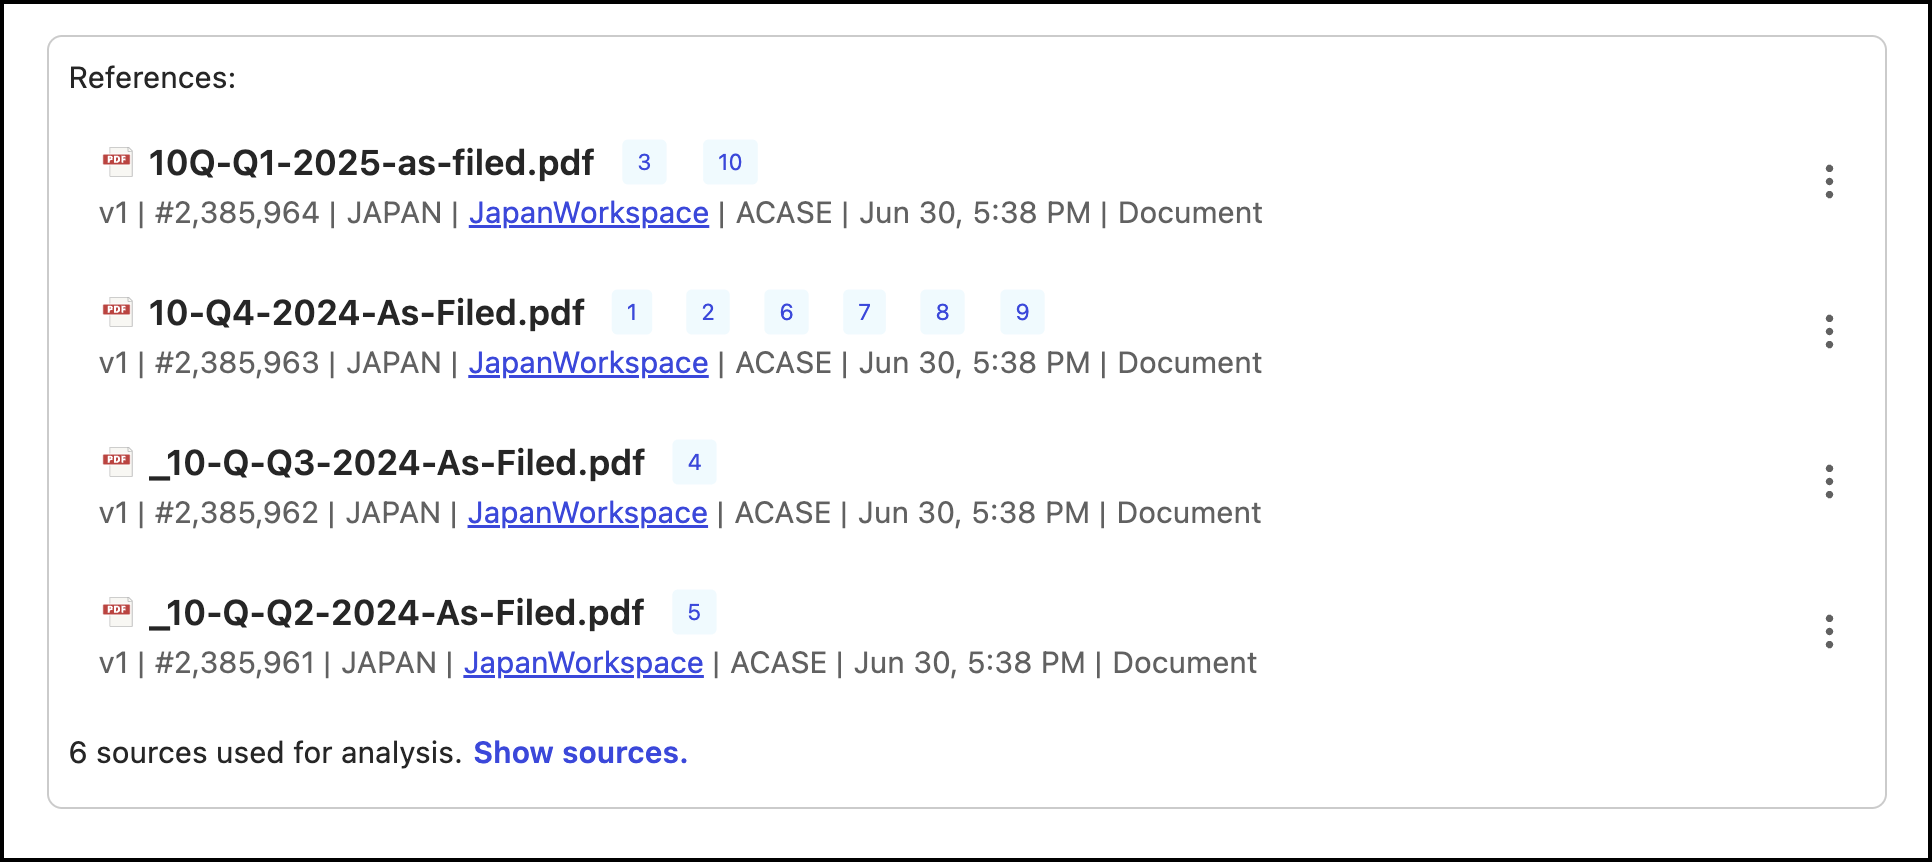Open kebab menu for _10-Q-Q3-2024-As-Filed.pdf

(x=1828, y=482)
